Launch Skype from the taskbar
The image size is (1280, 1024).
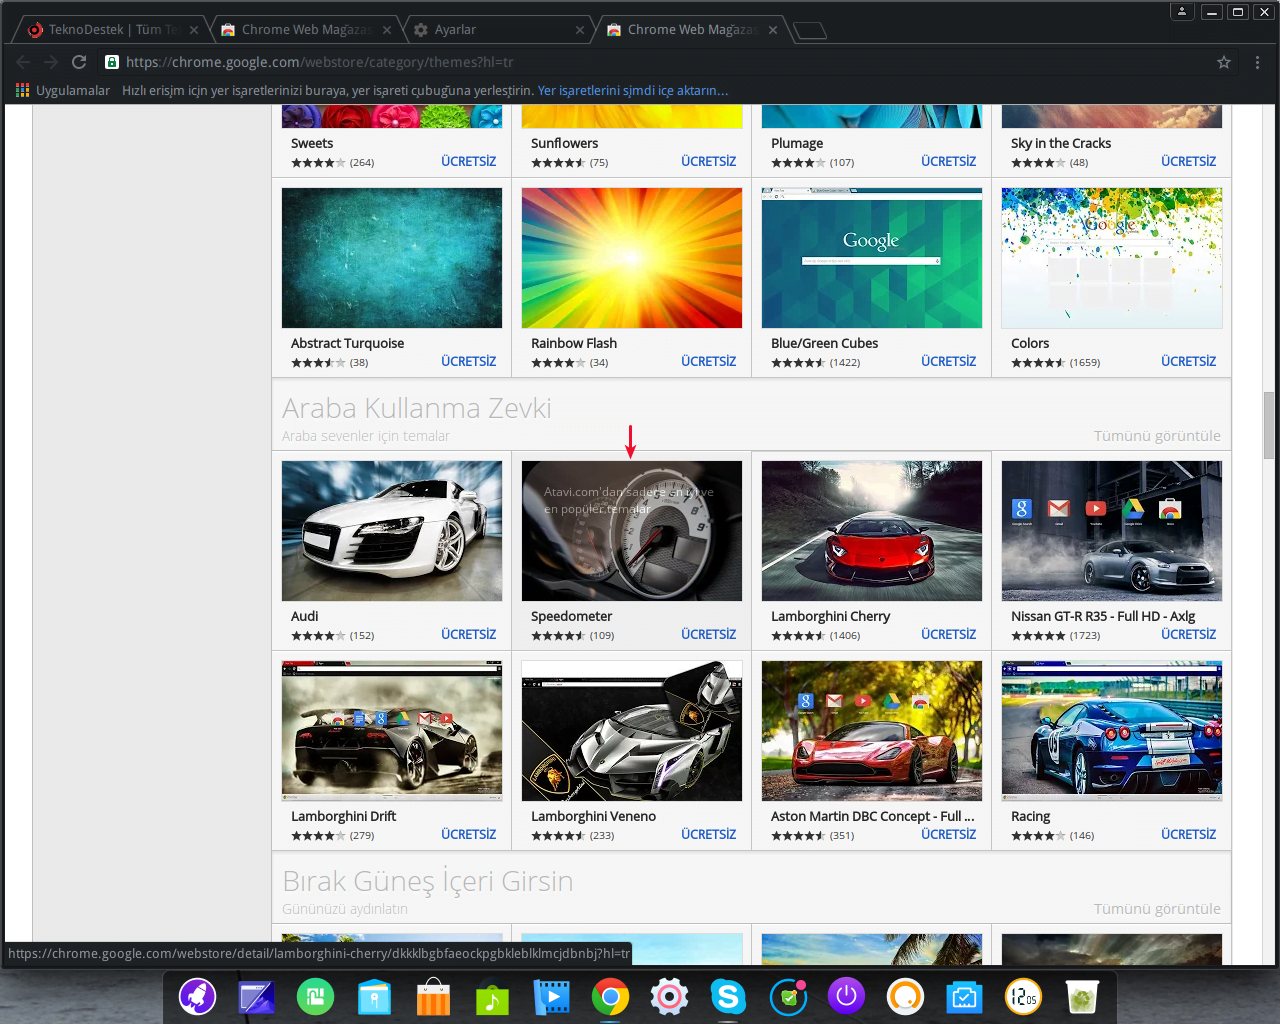click(728, 997)
